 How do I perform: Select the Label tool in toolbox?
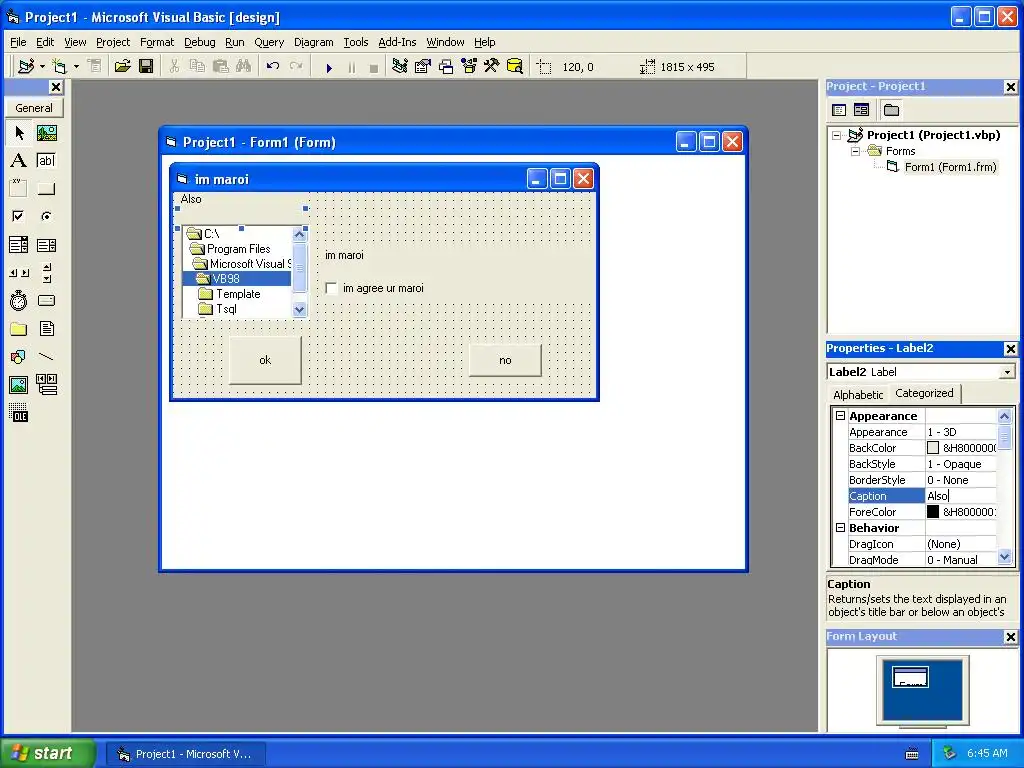click(x=19, y=161)
